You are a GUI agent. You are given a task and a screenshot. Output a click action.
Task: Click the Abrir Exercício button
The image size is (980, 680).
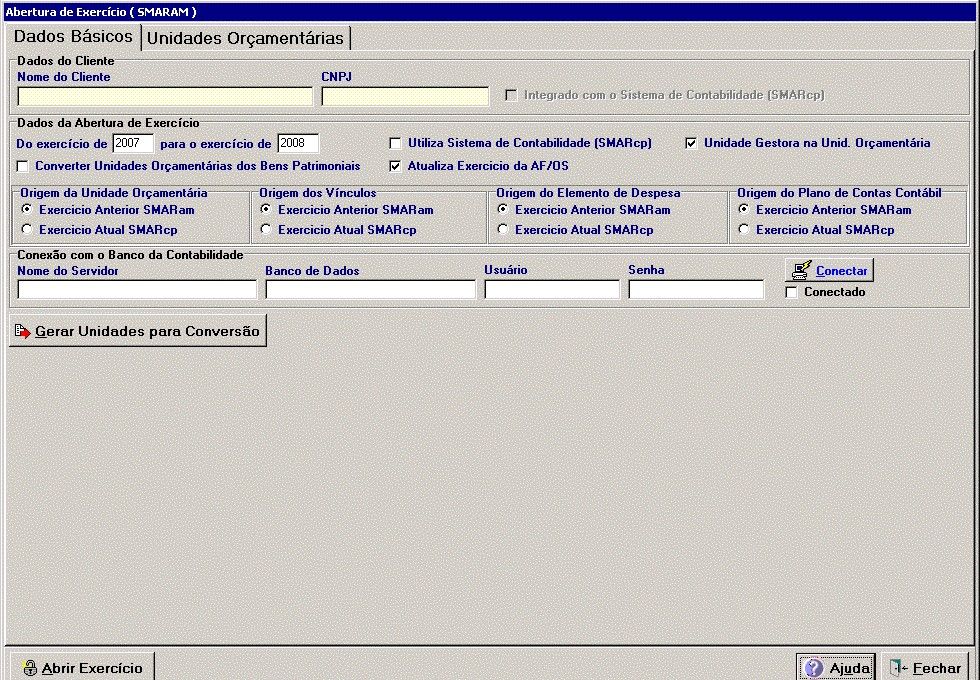[82, 668]
